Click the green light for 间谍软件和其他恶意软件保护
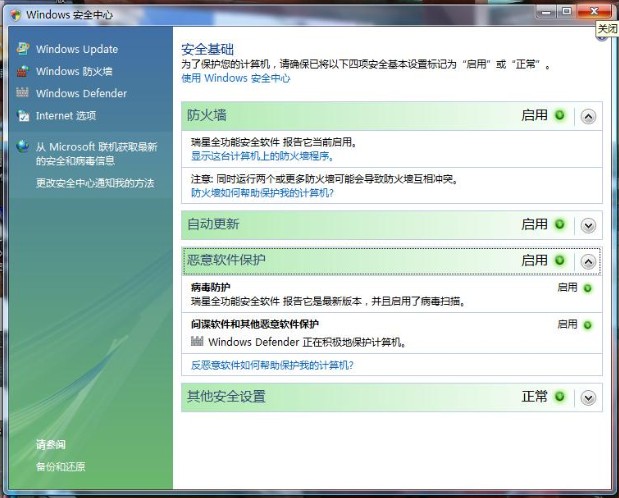619x498 pixels. tap(587, 325)
